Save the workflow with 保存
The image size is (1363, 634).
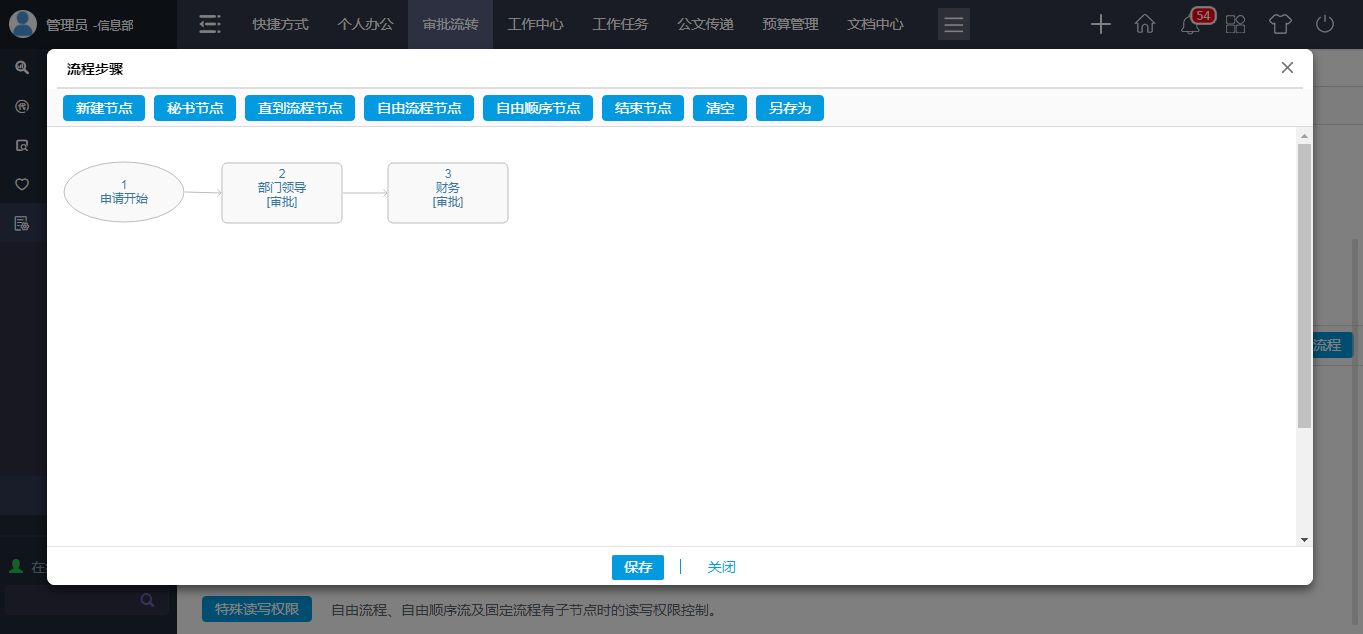coord(638,567)
